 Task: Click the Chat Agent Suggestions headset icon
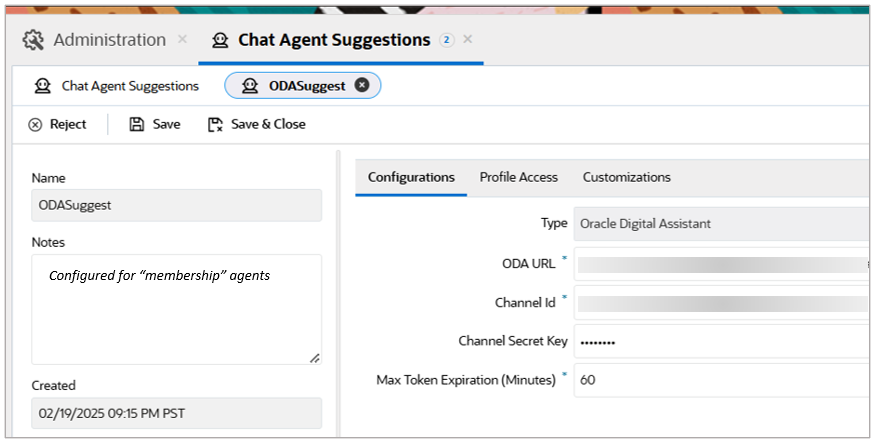pos(220,41)
